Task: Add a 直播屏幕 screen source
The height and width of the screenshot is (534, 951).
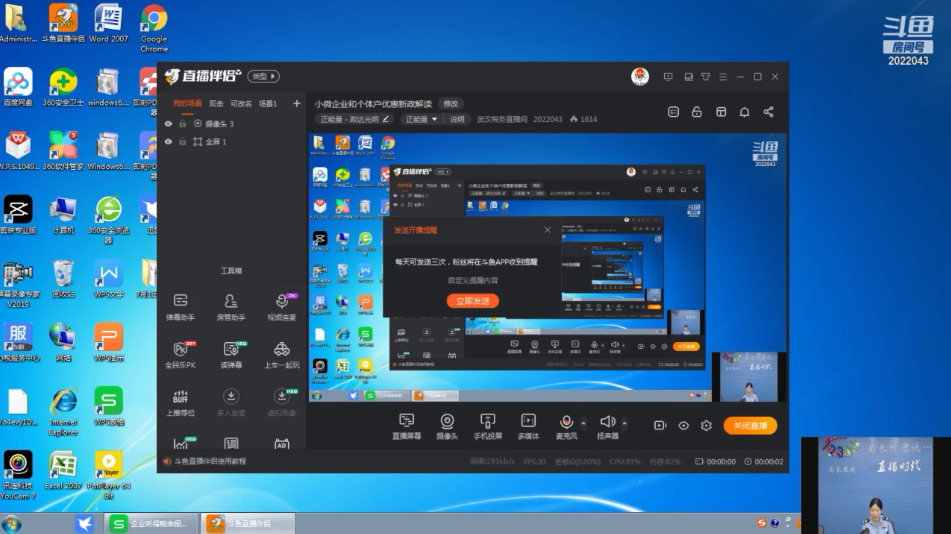Action: pos(406,426)
